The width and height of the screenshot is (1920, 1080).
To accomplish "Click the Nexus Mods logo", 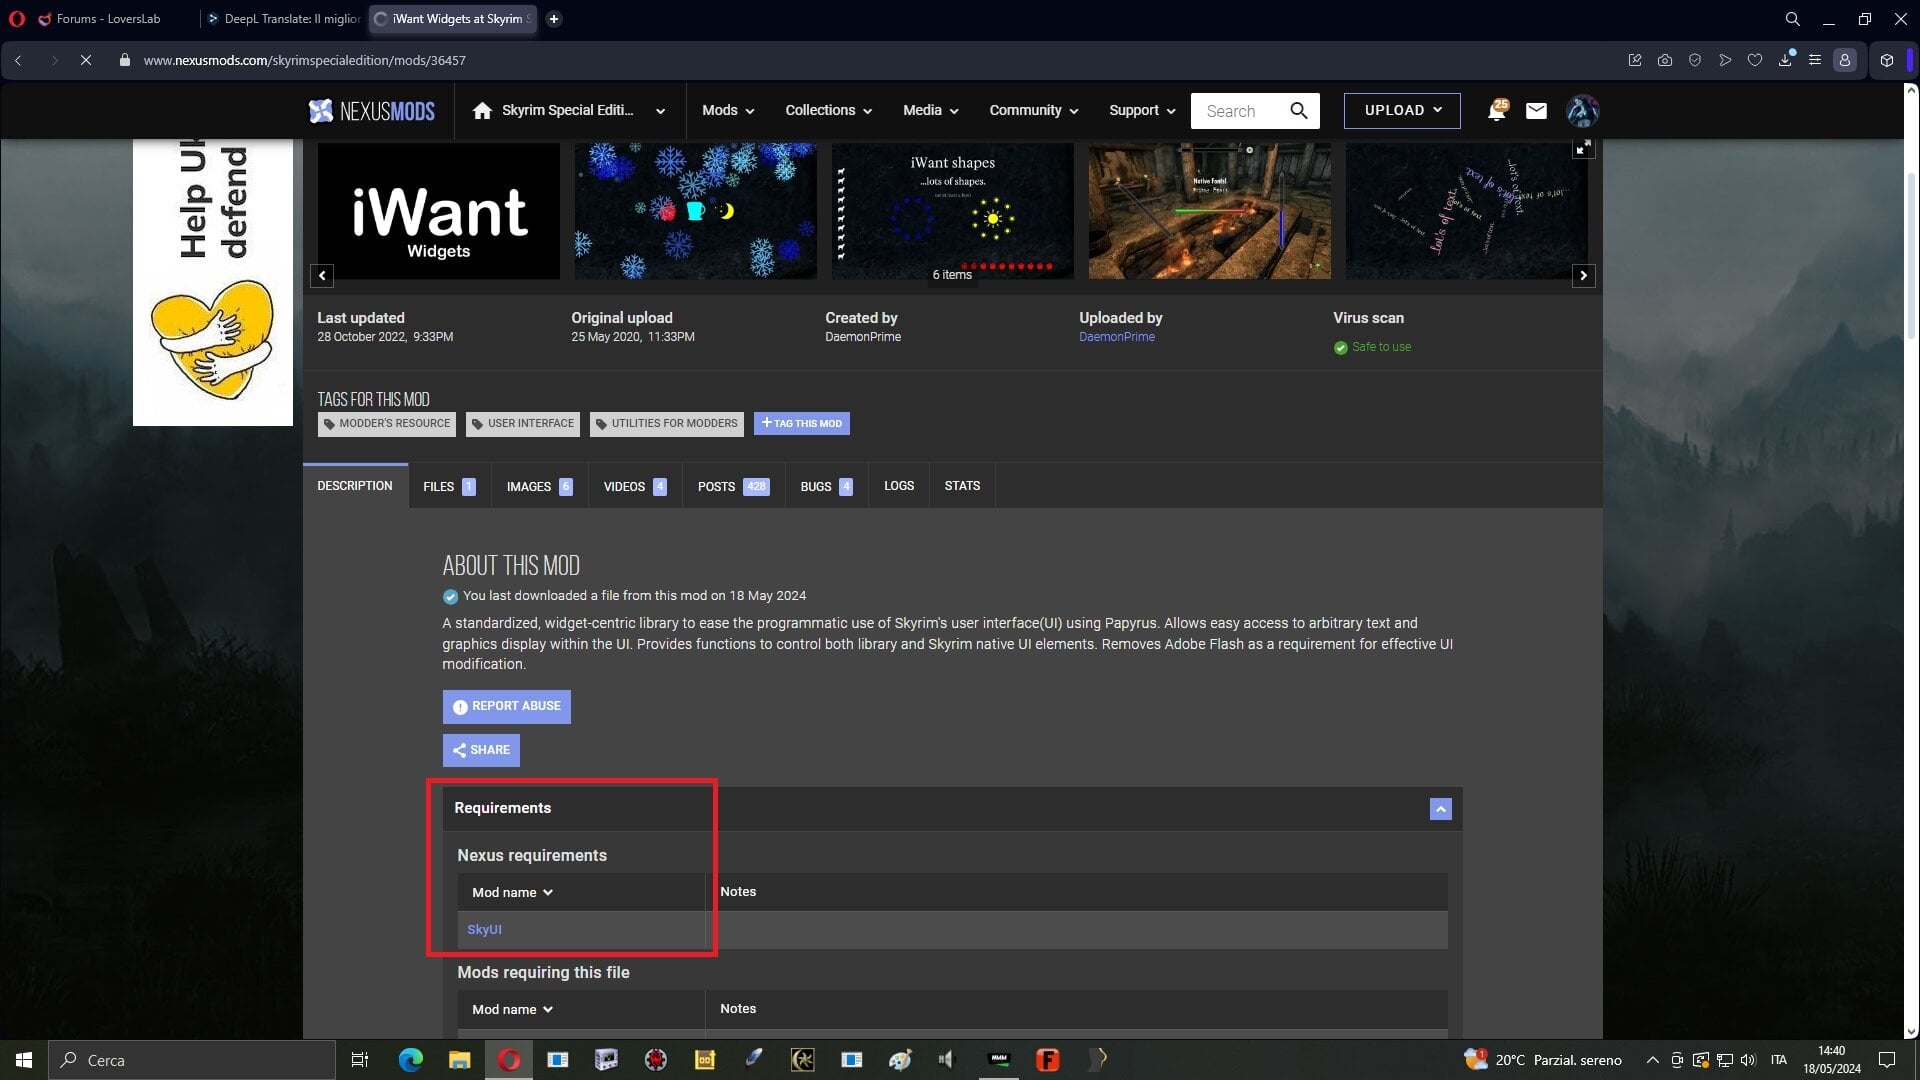I will click(371, 111).
